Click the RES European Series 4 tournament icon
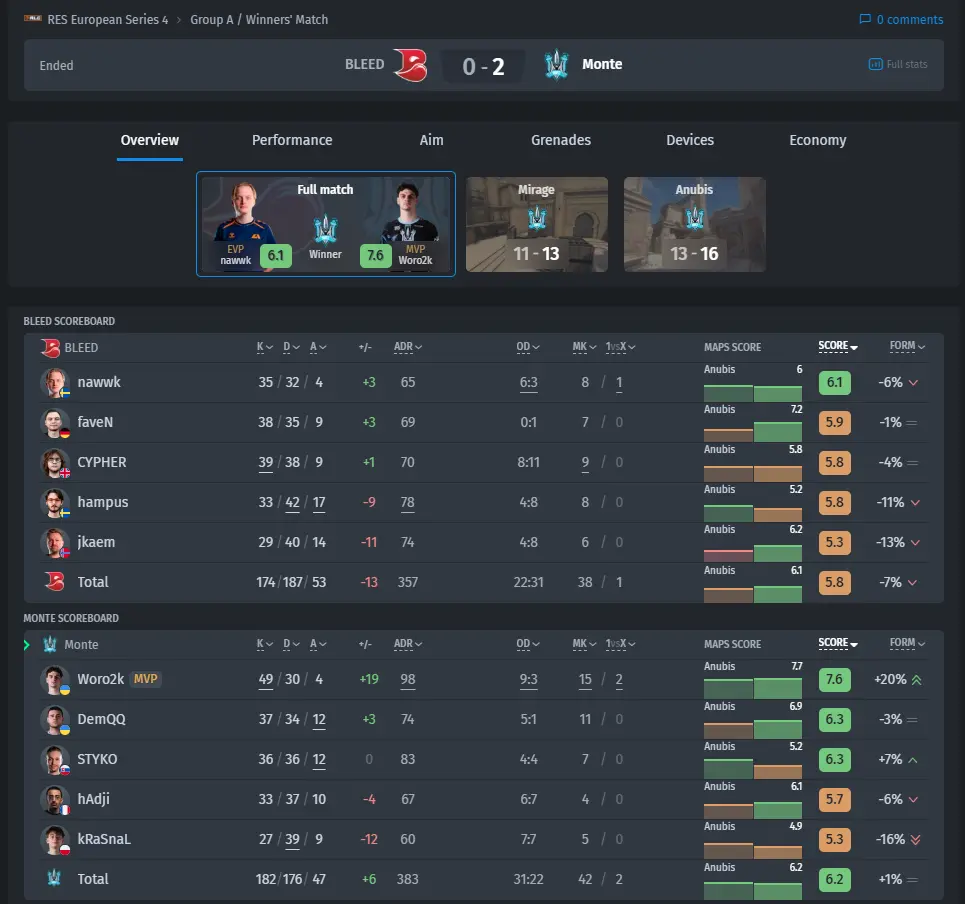The image size is (965, 904). click(33, 19)
